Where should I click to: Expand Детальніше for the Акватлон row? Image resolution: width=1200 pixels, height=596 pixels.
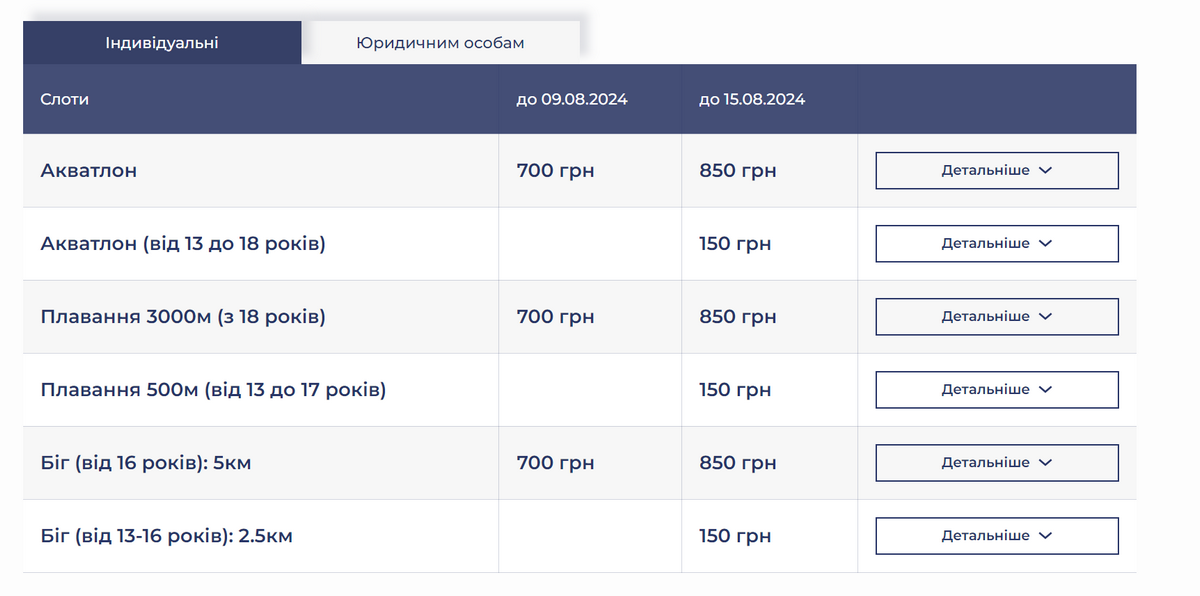pyautogui.click(x=996, y=171)
